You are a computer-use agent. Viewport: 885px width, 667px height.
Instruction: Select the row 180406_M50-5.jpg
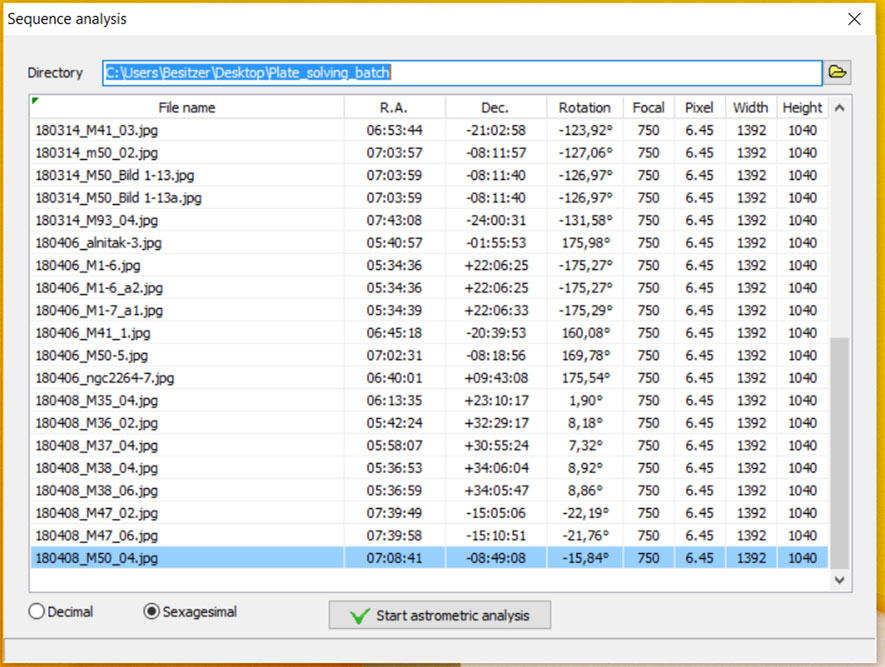(429, 356)
